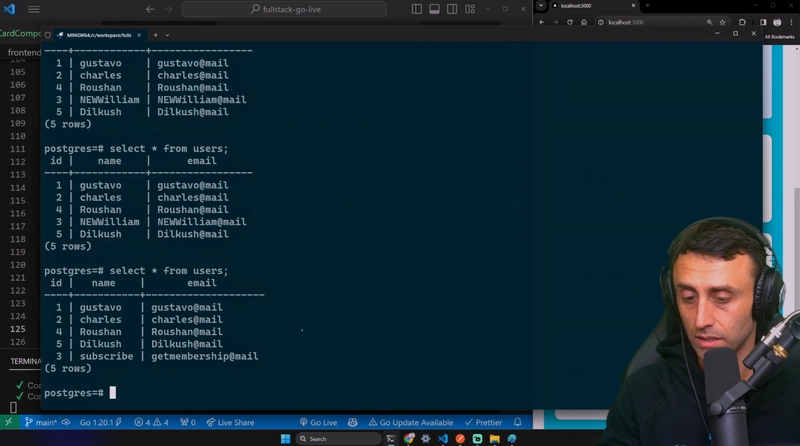Open the fullstack-go-live command center search
Image resolution: width=800 pixels, height=446 pixels.
coord(284,9)
